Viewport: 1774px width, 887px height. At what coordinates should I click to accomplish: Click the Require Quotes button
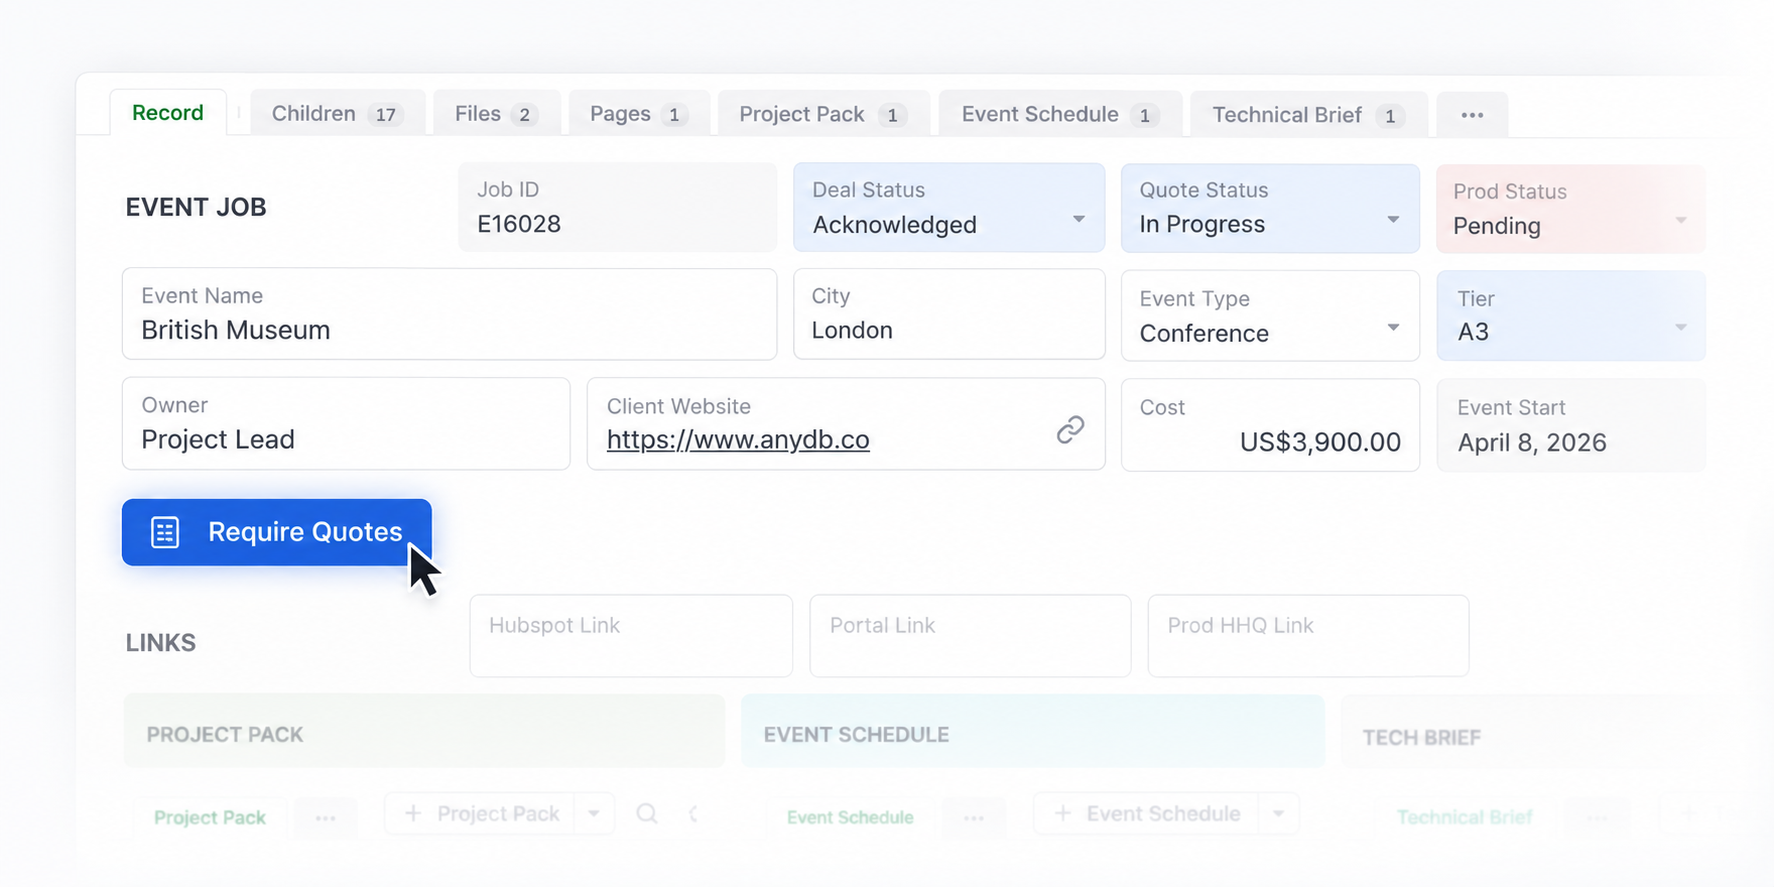click(277, 532)
